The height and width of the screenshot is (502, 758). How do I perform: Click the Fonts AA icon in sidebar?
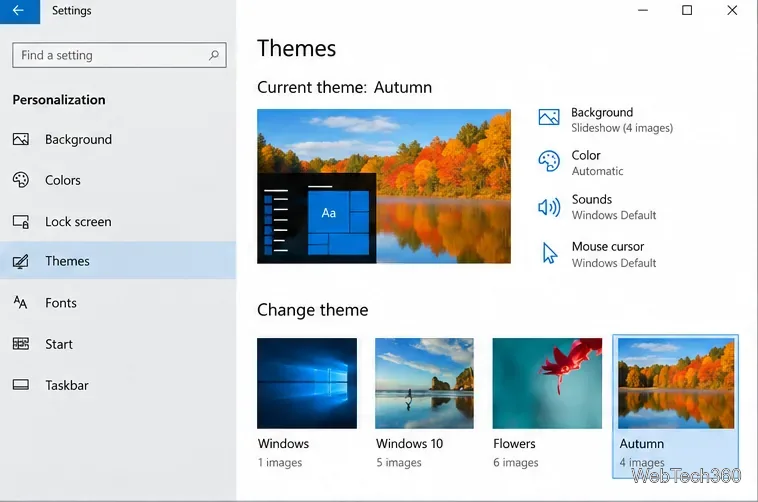pos(20,303)
